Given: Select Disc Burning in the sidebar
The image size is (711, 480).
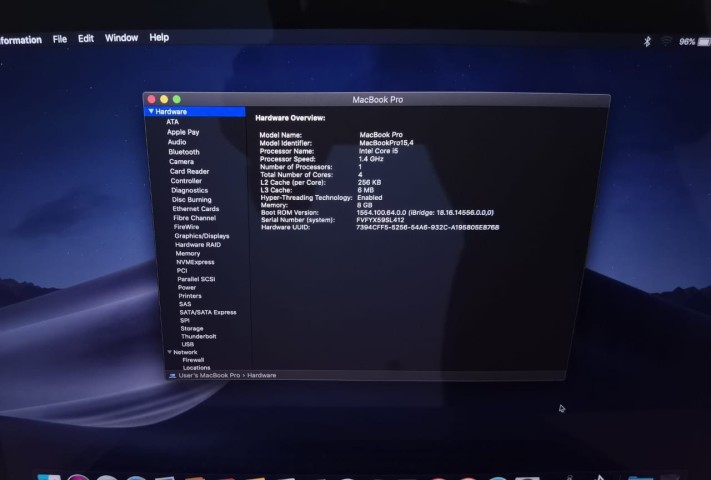Looking at the screenshot, I should coord(191,199).
